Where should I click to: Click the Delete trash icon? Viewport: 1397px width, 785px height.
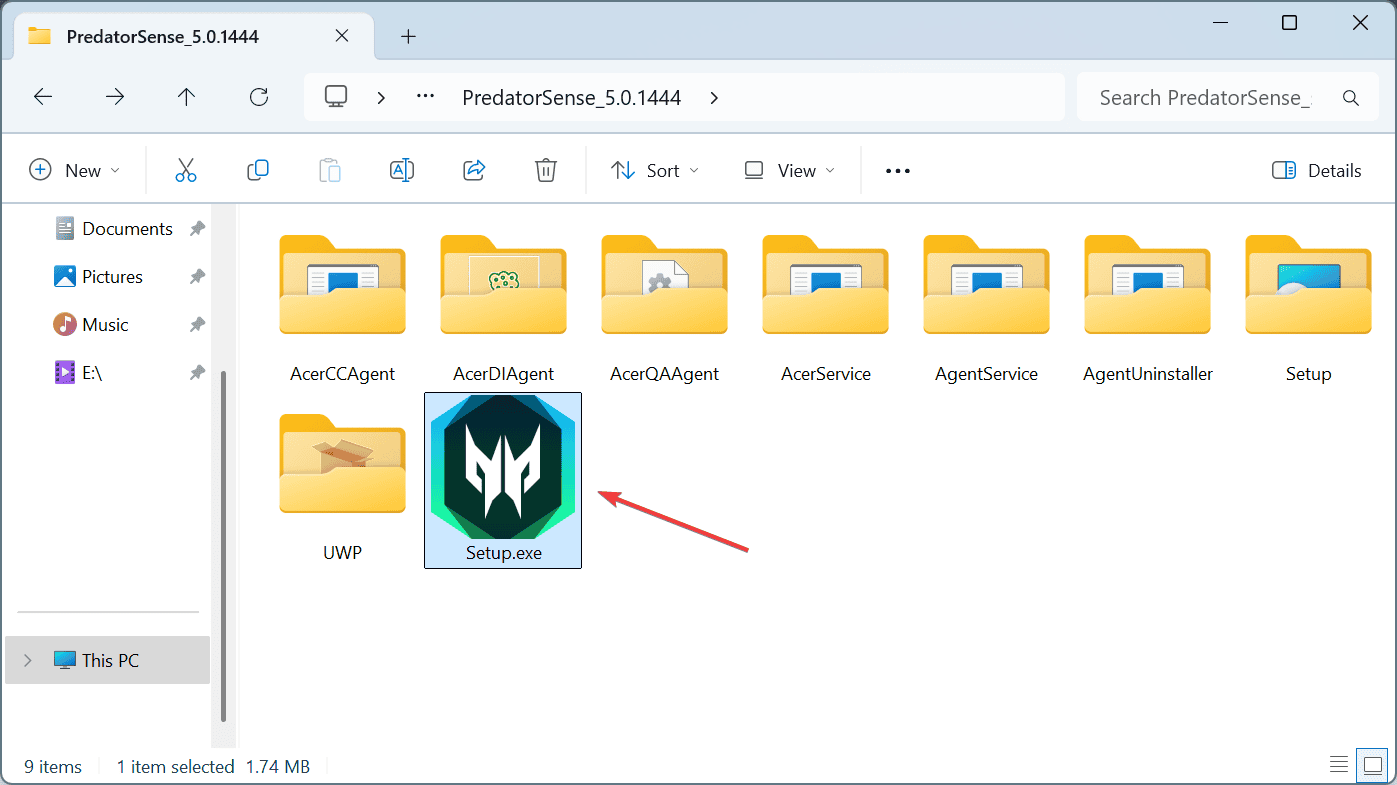click(546, 170)
